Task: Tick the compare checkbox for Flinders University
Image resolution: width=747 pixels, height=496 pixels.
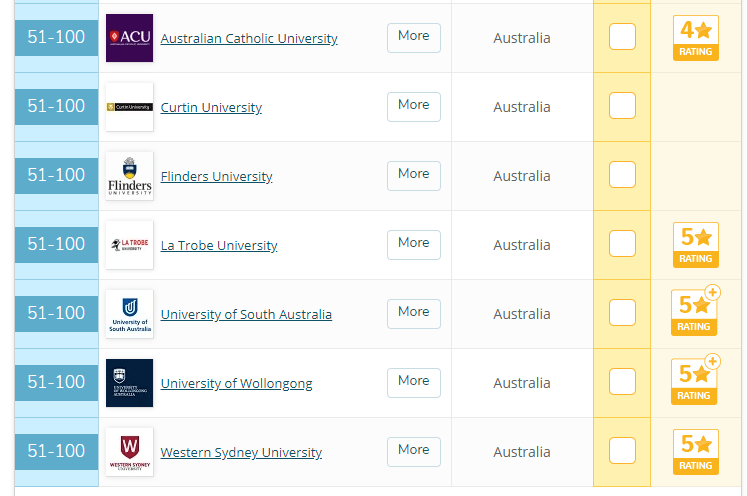Action: coord(622,174)
